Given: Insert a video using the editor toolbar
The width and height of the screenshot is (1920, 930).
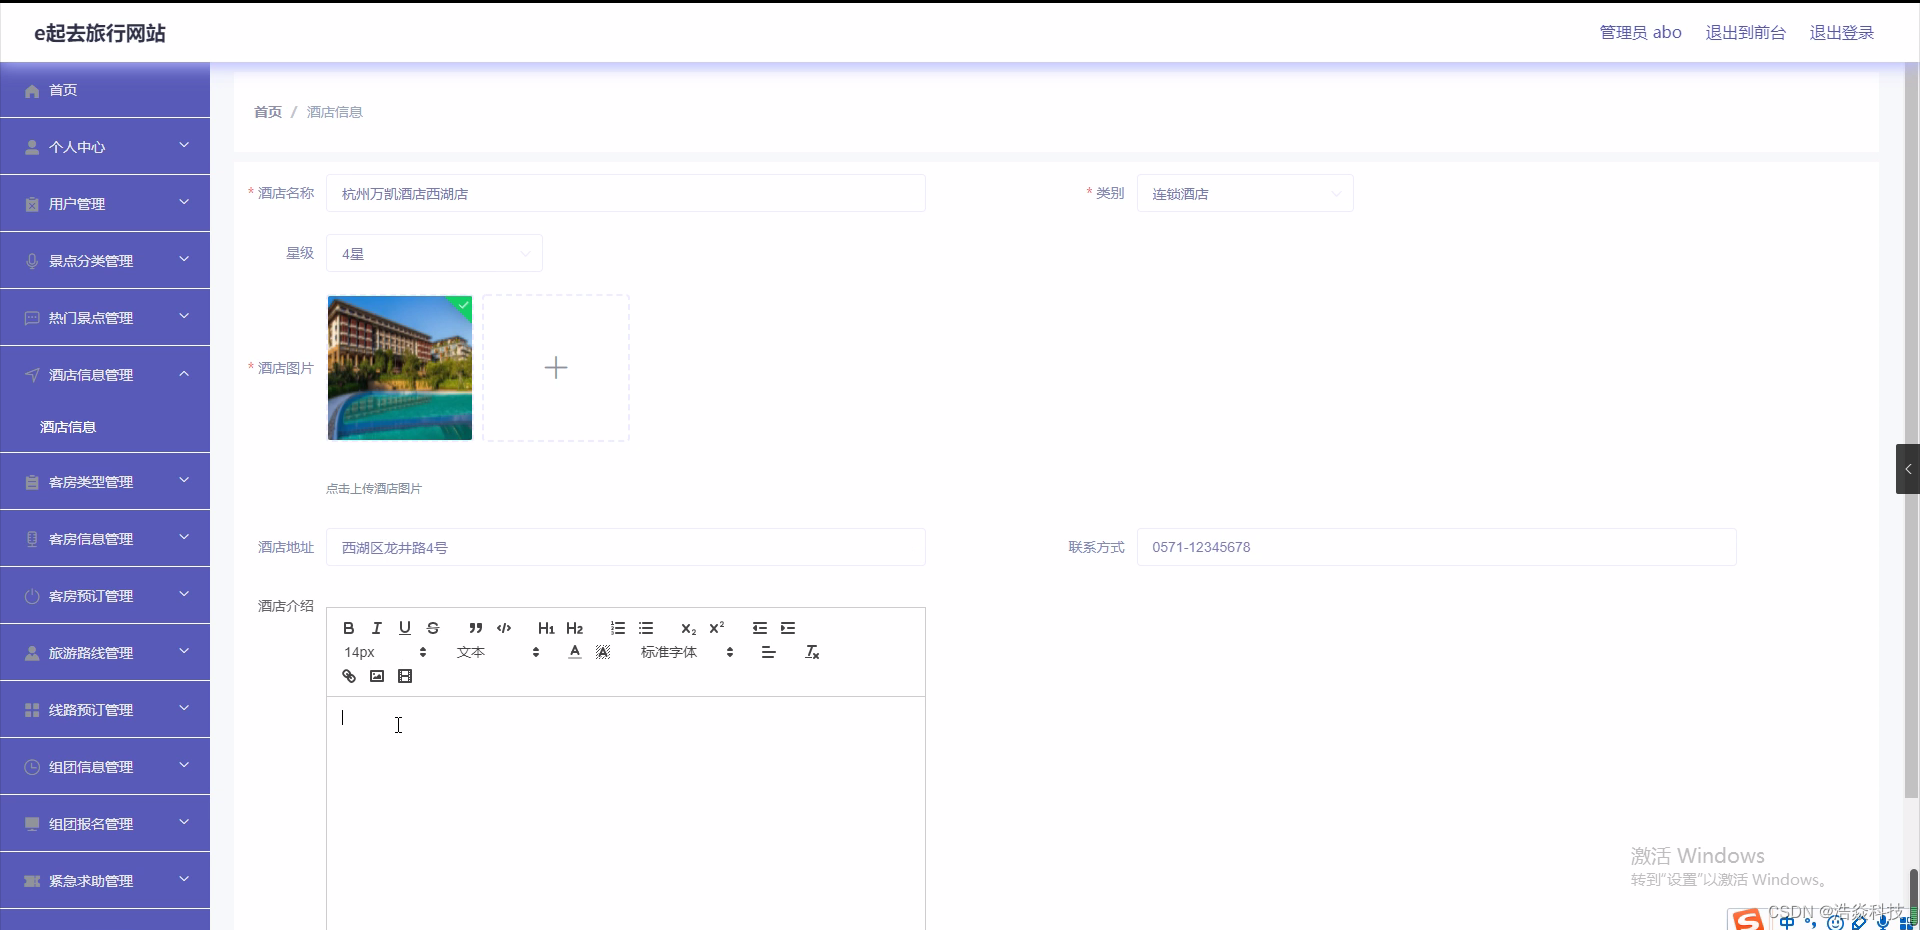Looking at the screenshot, I should tap(405, 676).
